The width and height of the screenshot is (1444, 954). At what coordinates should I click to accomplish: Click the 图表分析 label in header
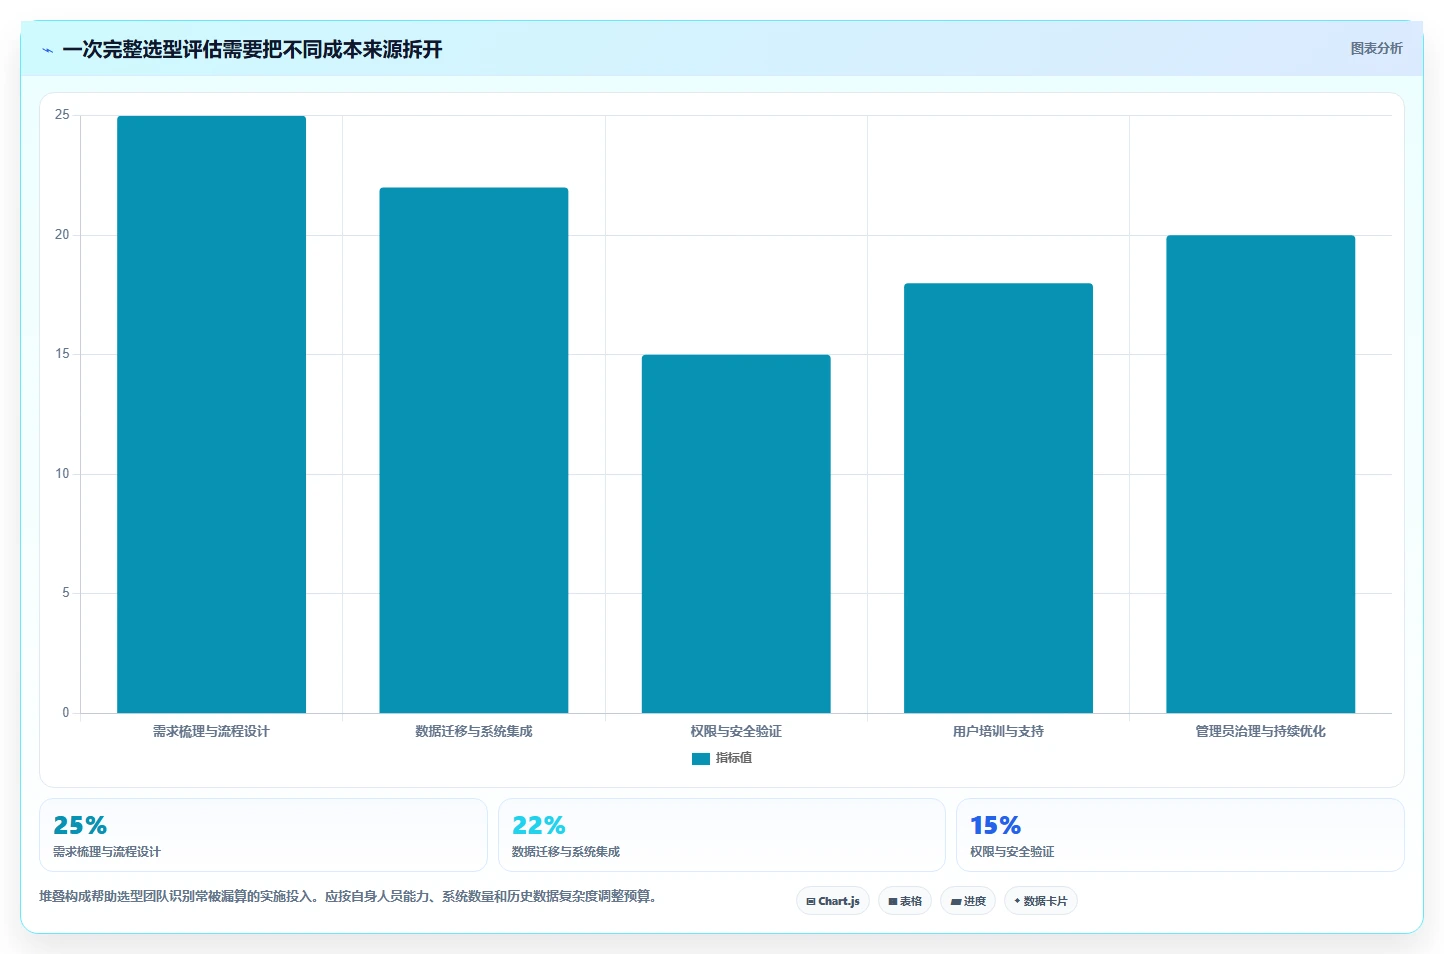tap(1376, 48)
